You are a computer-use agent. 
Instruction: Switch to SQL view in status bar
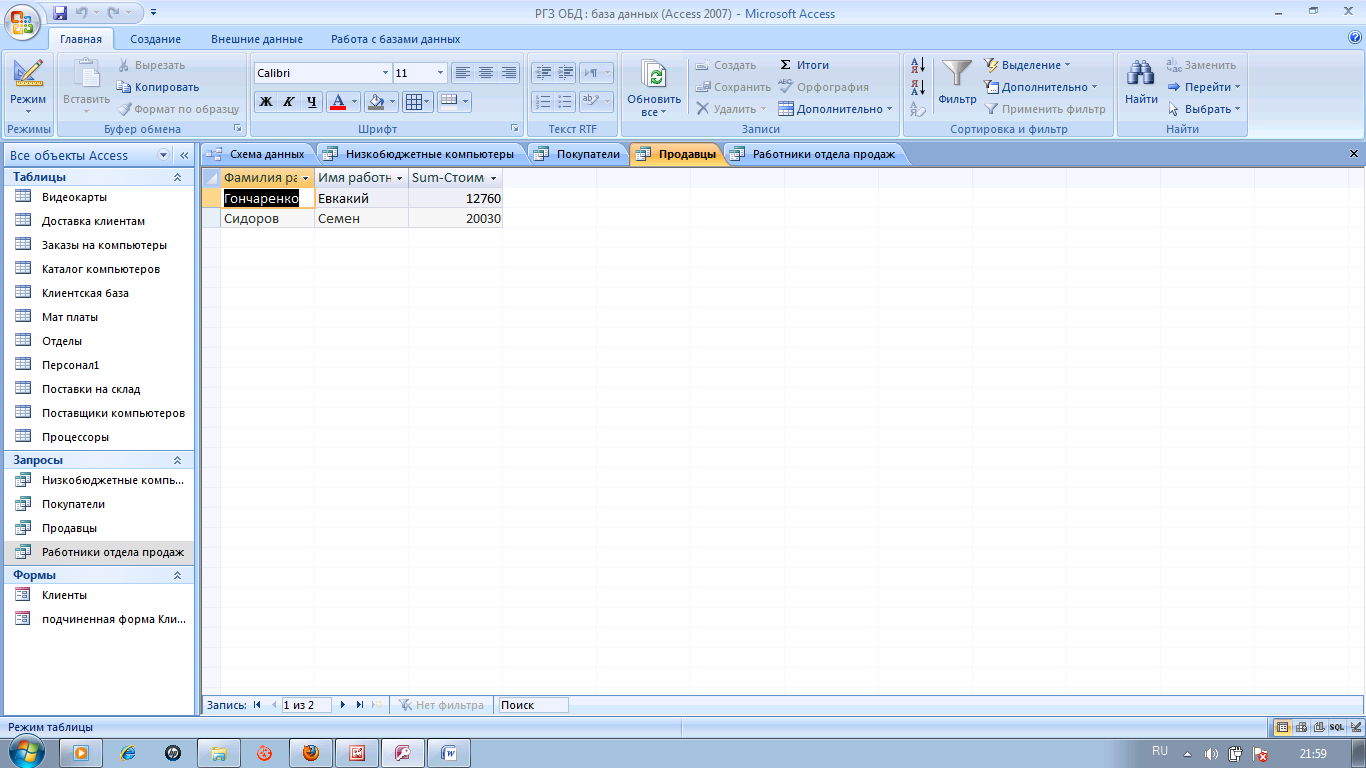1337,727
